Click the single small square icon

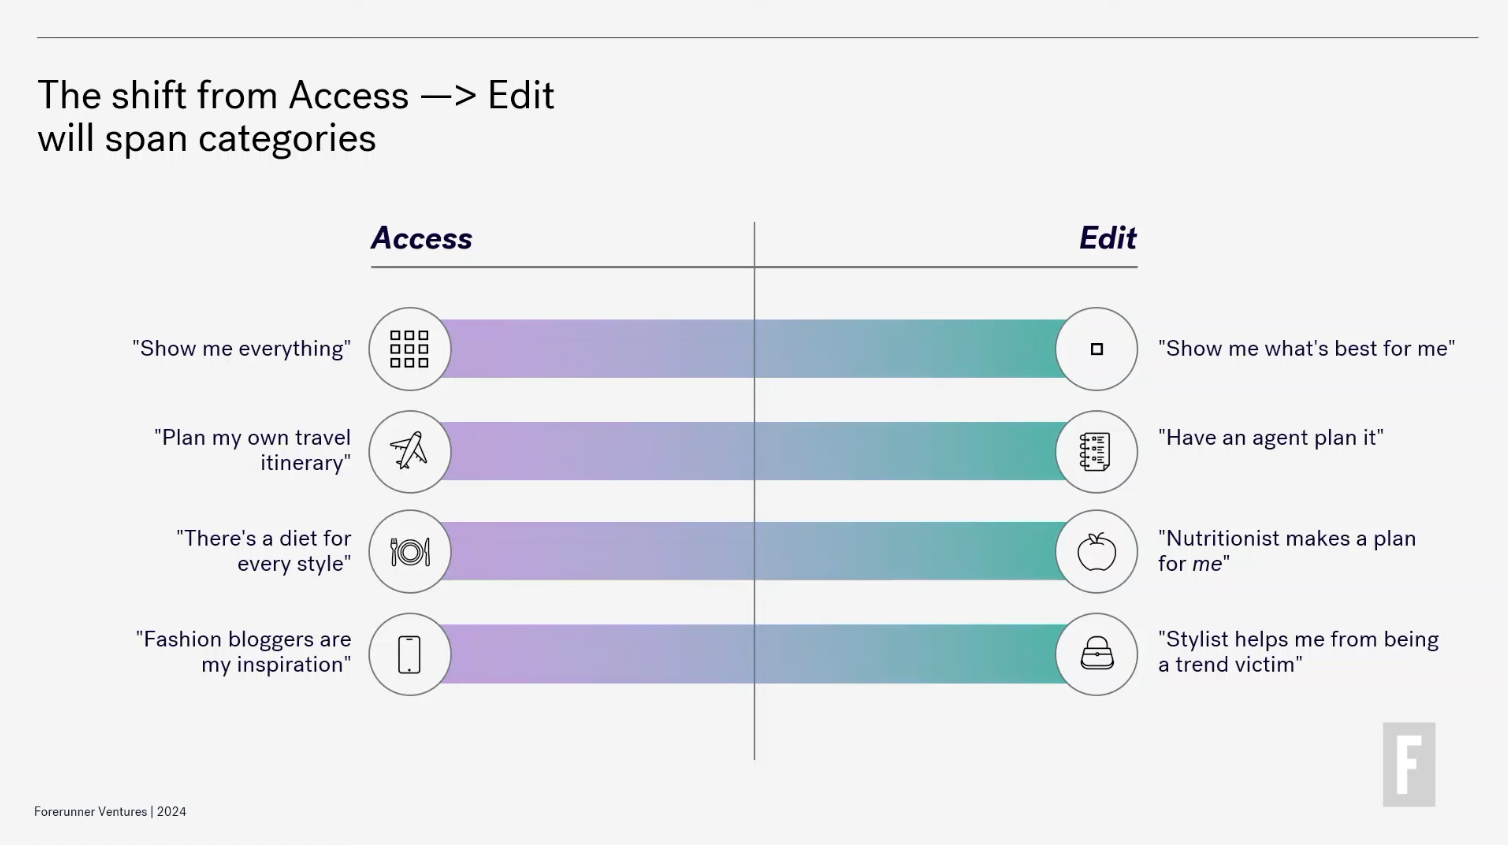[x=1097, y=349]
